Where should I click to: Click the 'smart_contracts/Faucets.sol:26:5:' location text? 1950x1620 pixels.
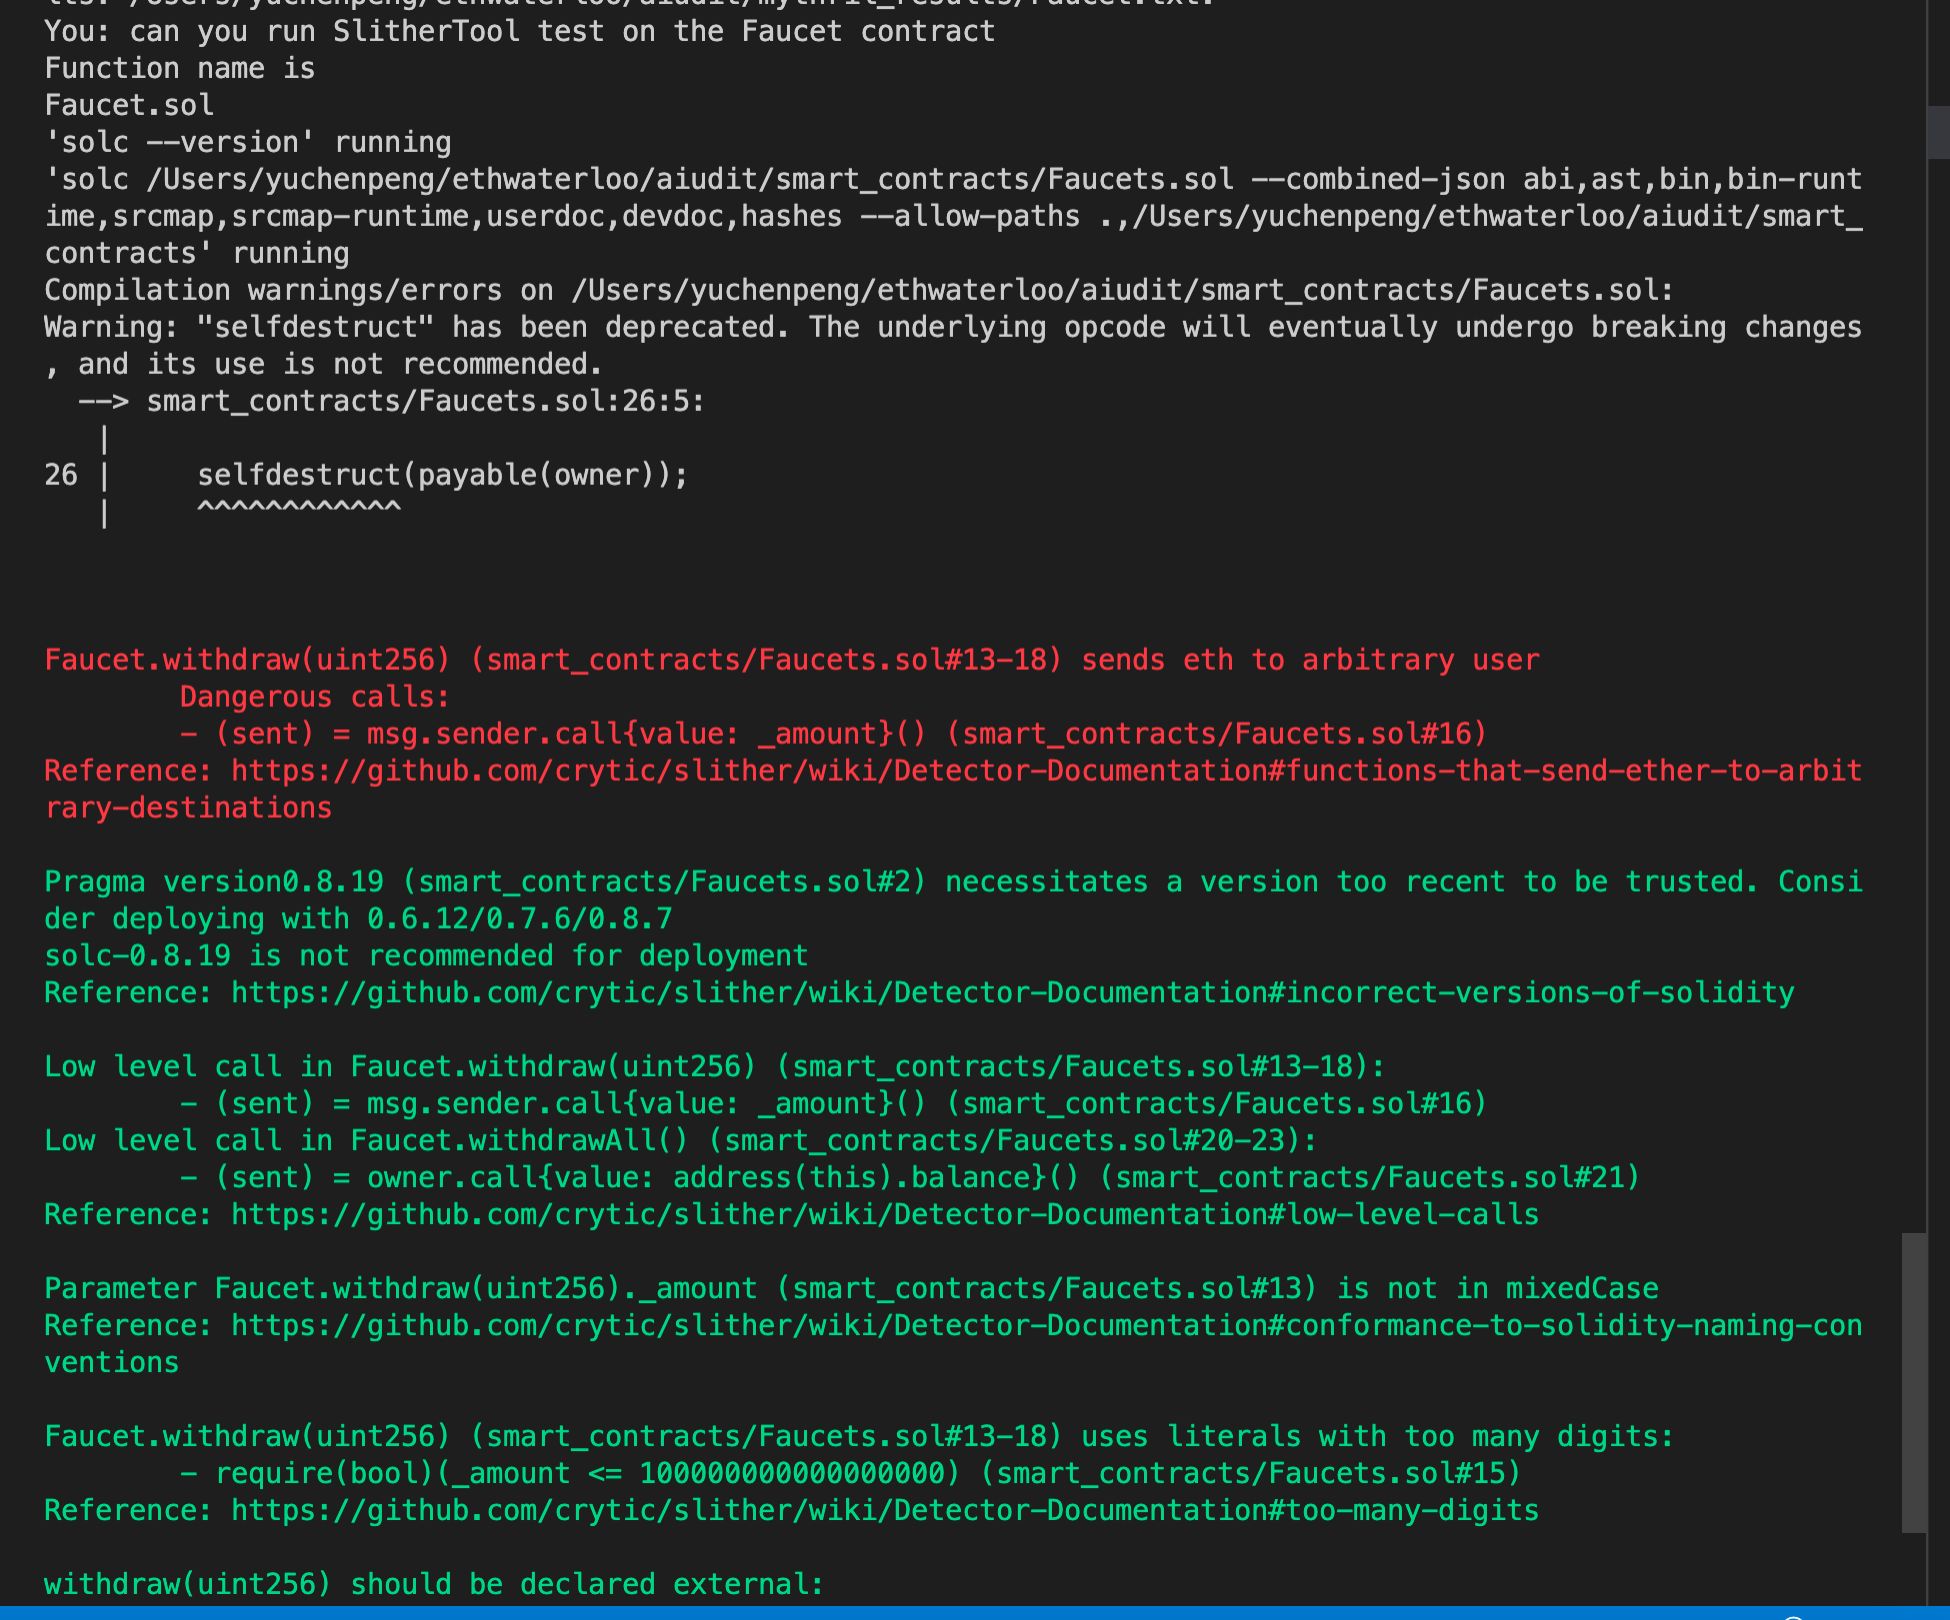[426, 401]
